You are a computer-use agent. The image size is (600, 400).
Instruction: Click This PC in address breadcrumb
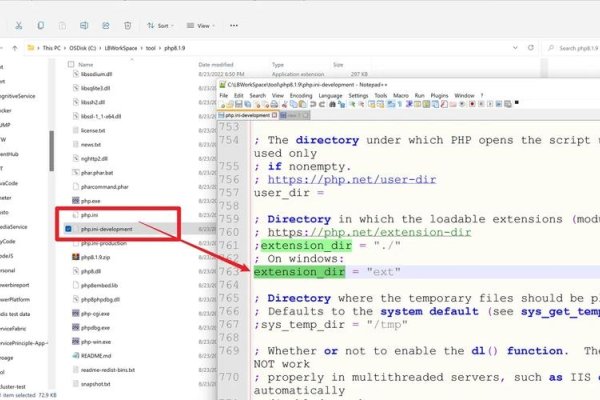coord(52,48)
